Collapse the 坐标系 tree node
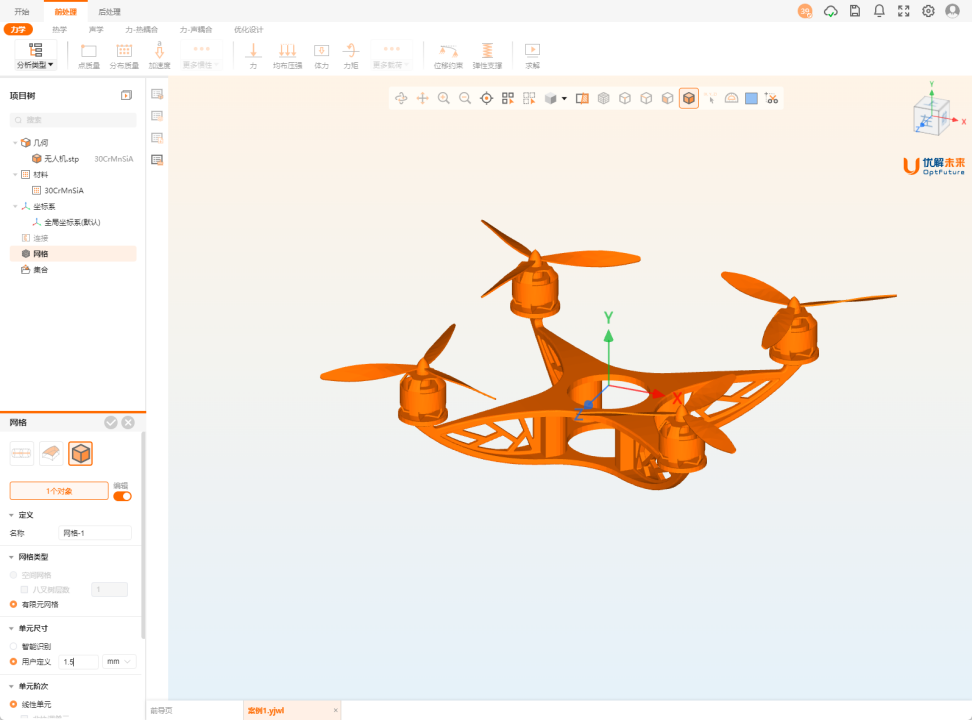The image size is (972, 720). 15,206
